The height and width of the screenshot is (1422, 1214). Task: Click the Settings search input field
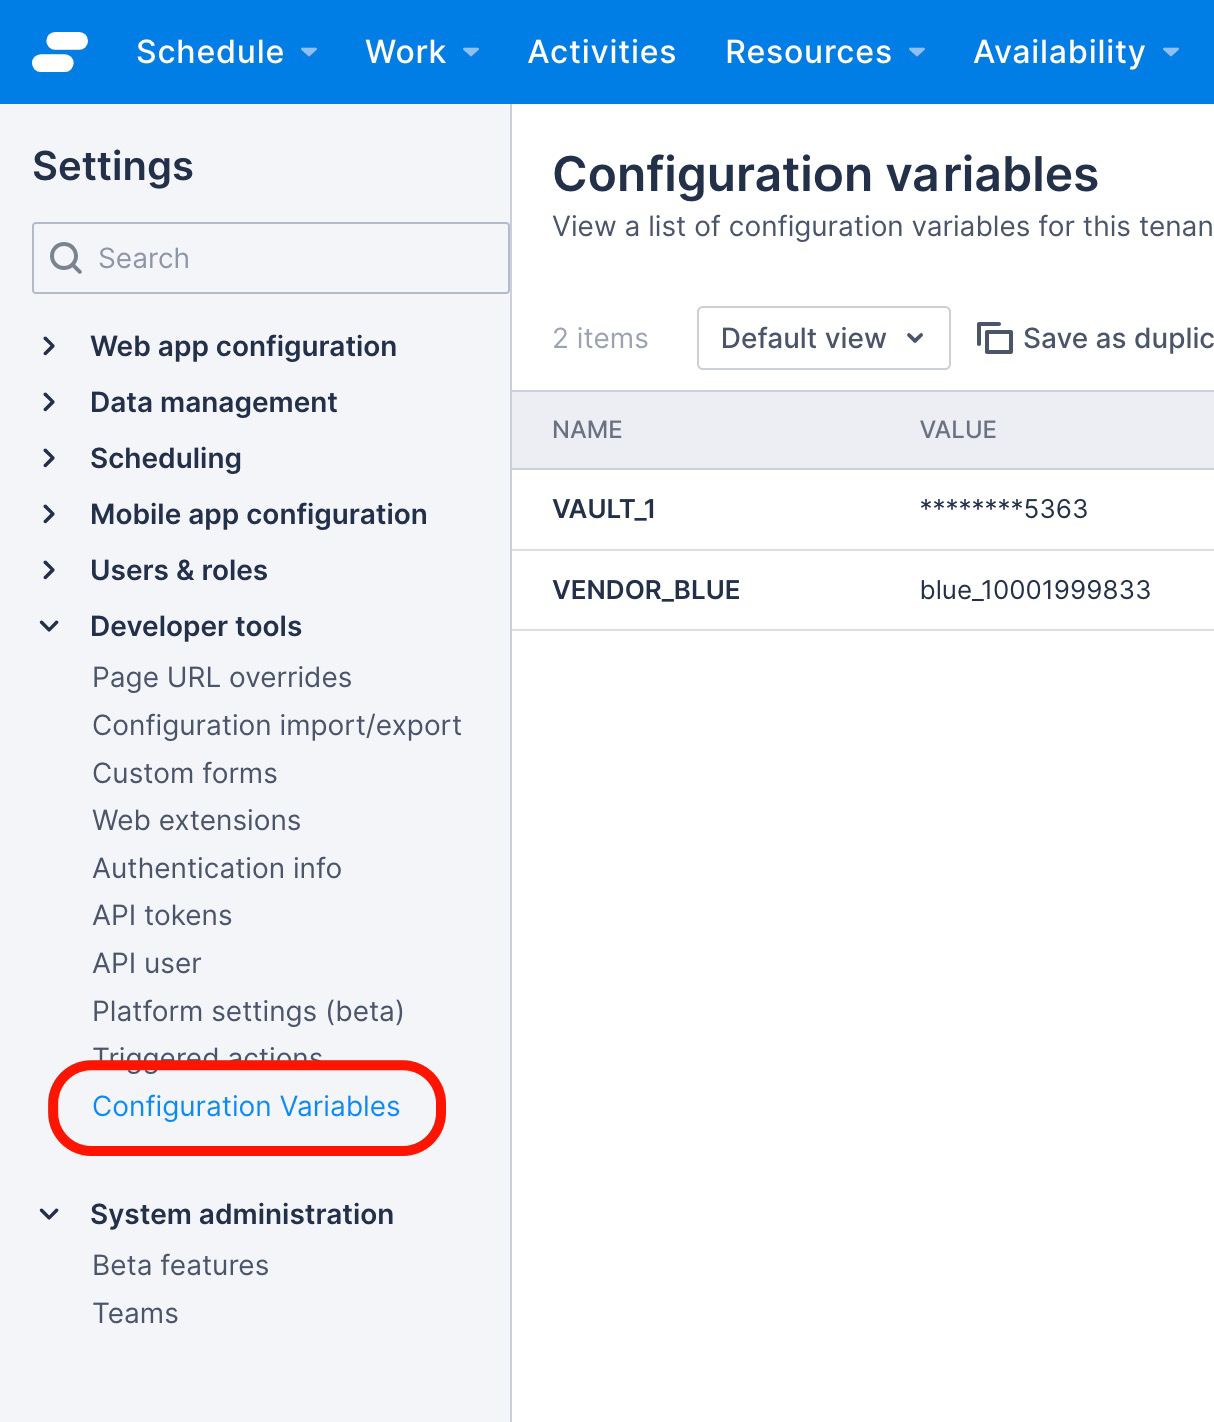point(270,258)
